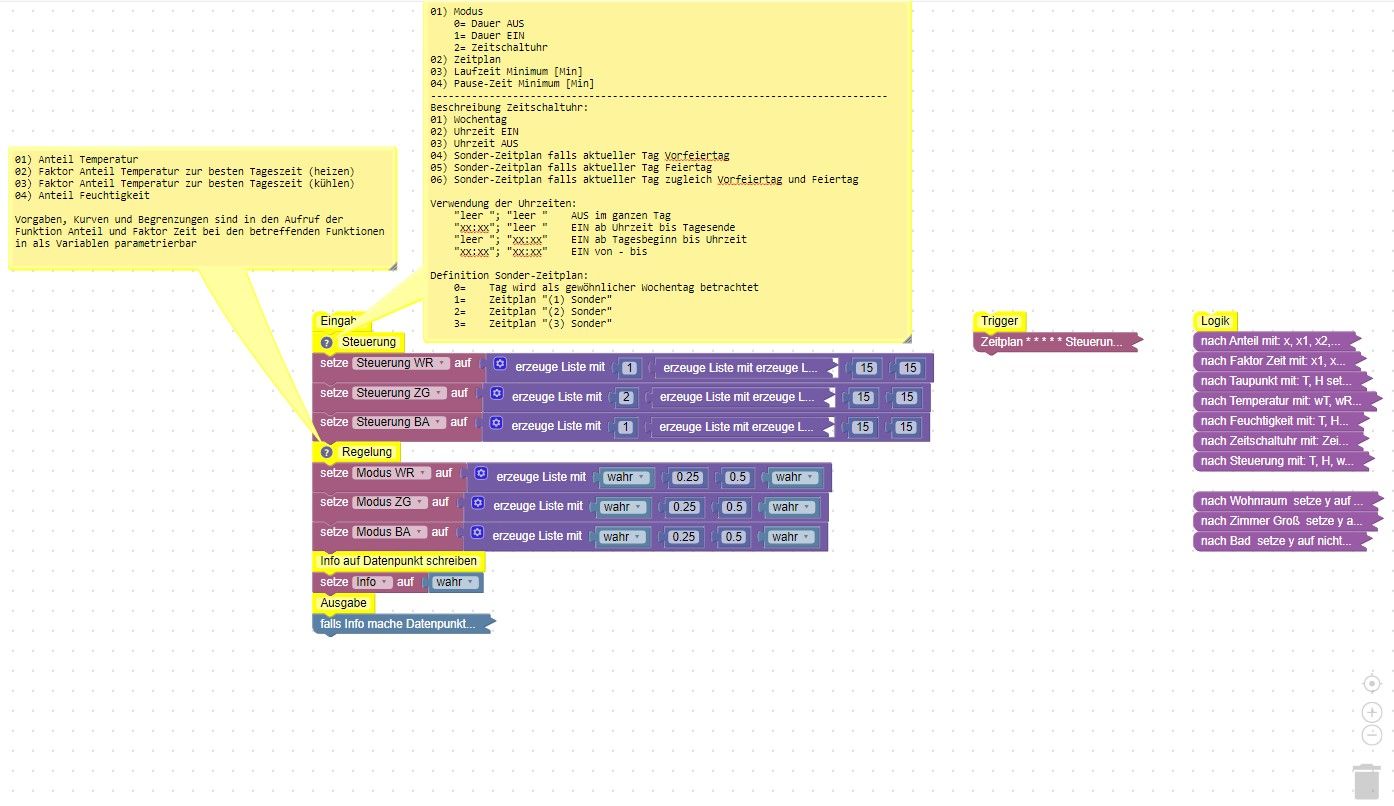Viewport: 1394px width, 806px height.
Task: Click the 'Definition Sonder-Zeitplan:' note heading
Action: coord(509,275)
